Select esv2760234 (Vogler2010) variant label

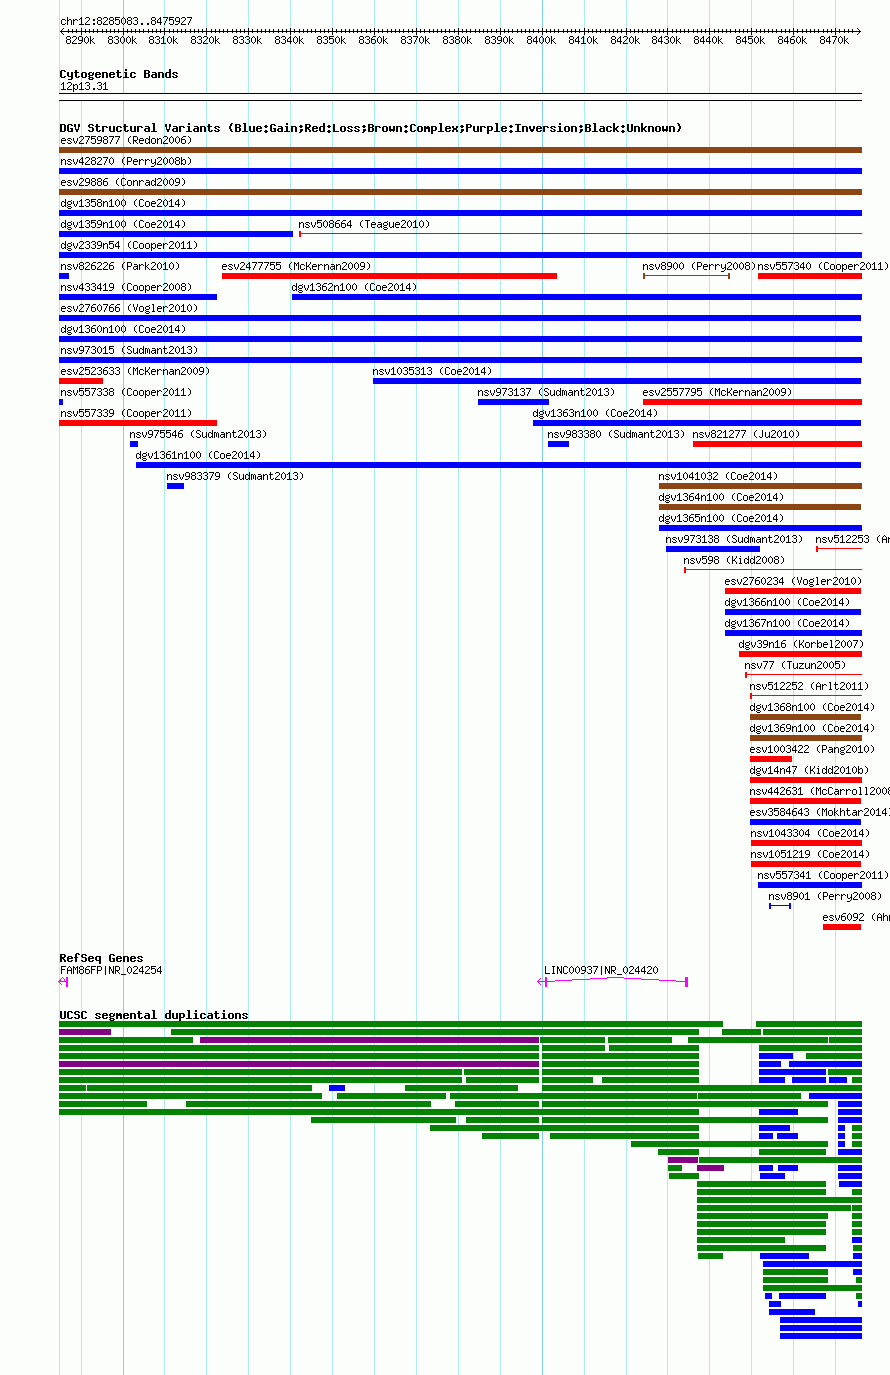click(x=793, y=582)
